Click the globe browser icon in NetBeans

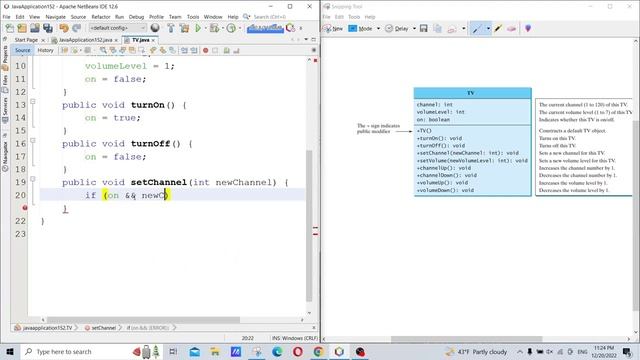click(x=155, y=28)
